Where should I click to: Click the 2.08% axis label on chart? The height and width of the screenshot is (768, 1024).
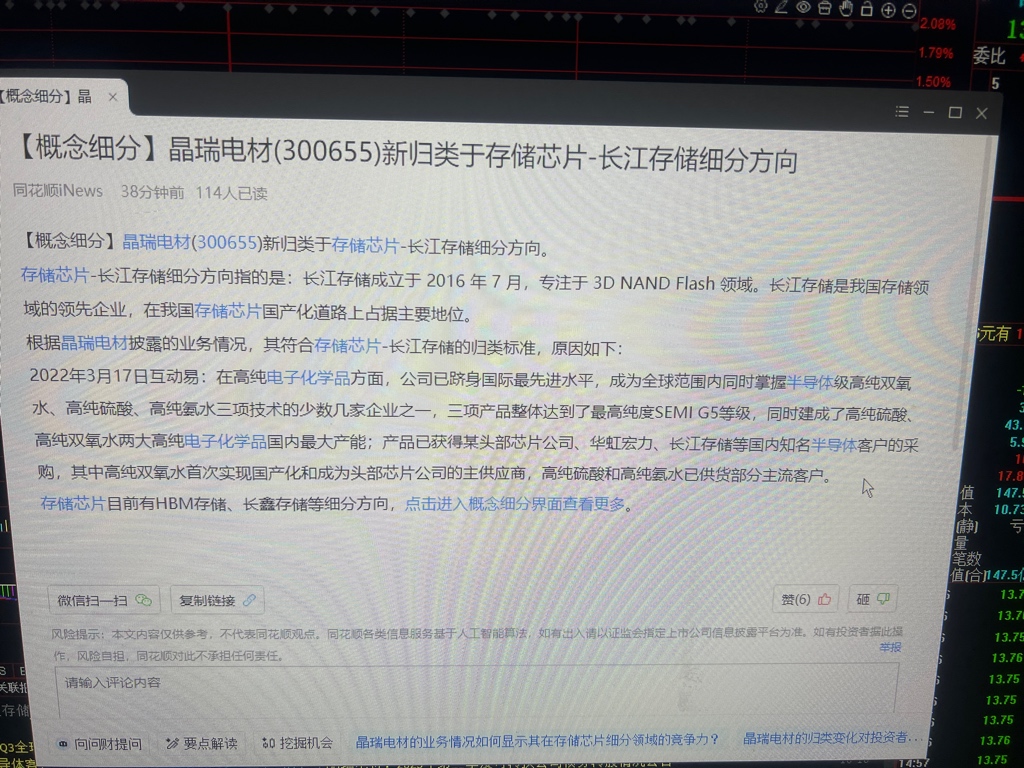click(938, 24)
